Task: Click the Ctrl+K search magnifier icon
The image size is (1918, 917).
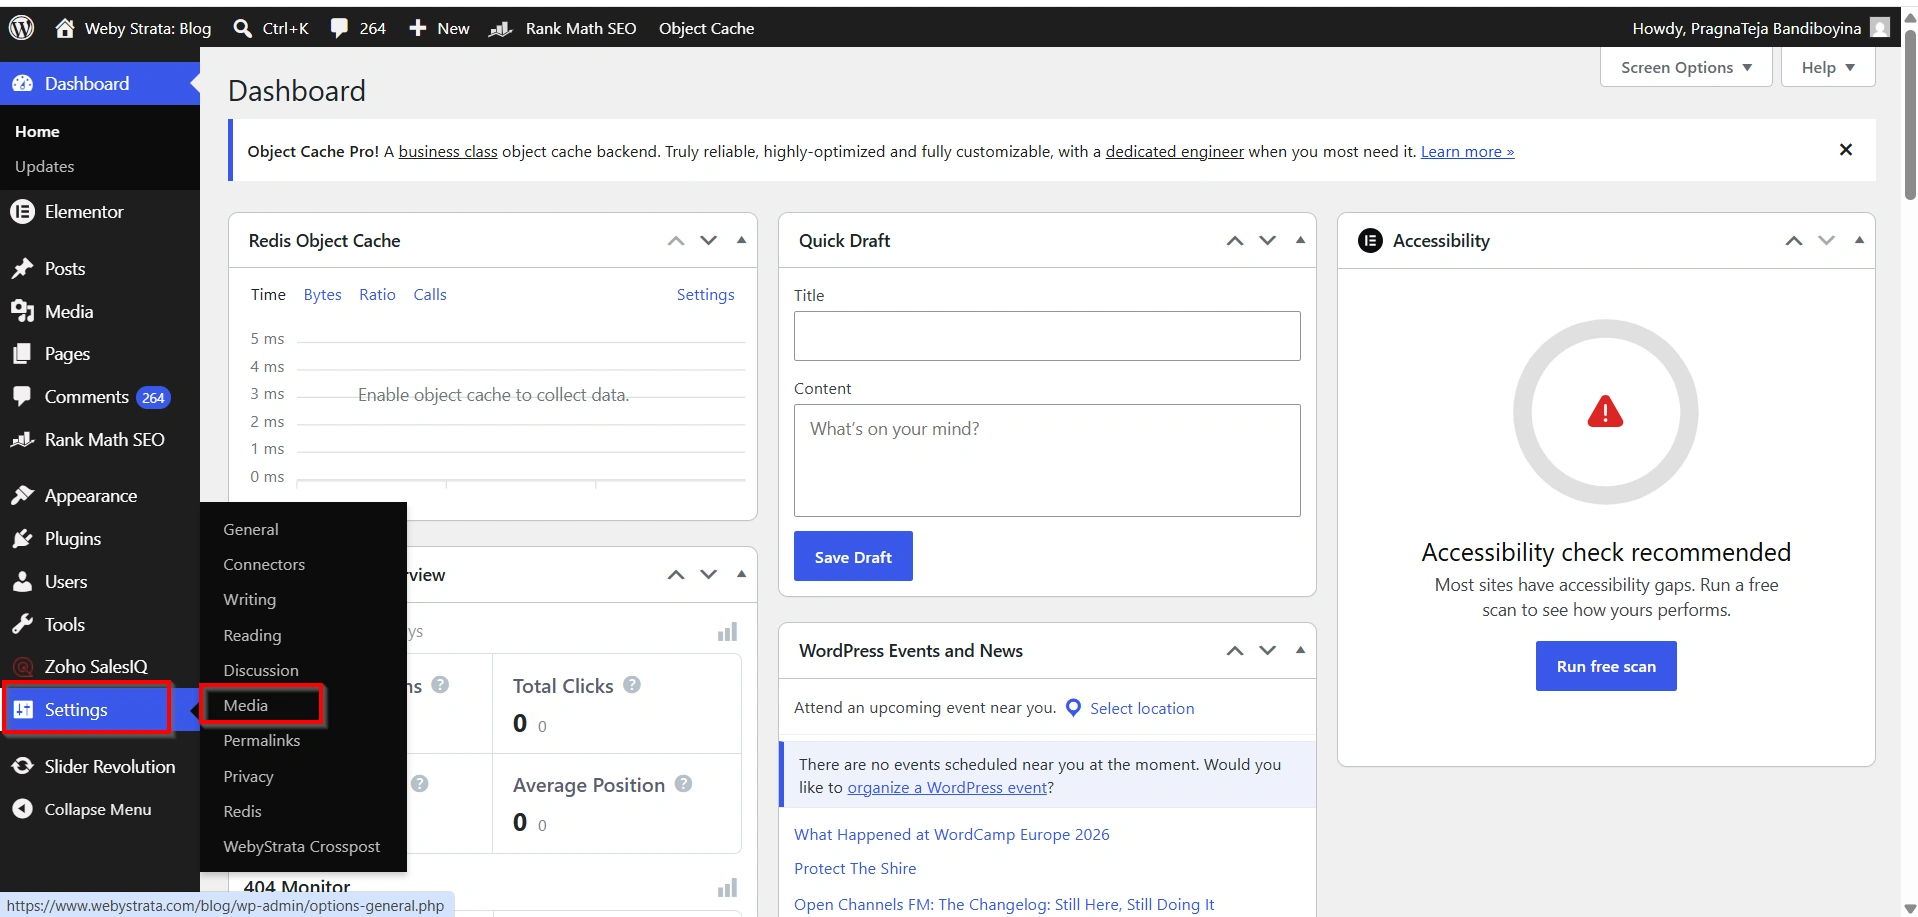Action: point(242,28)
